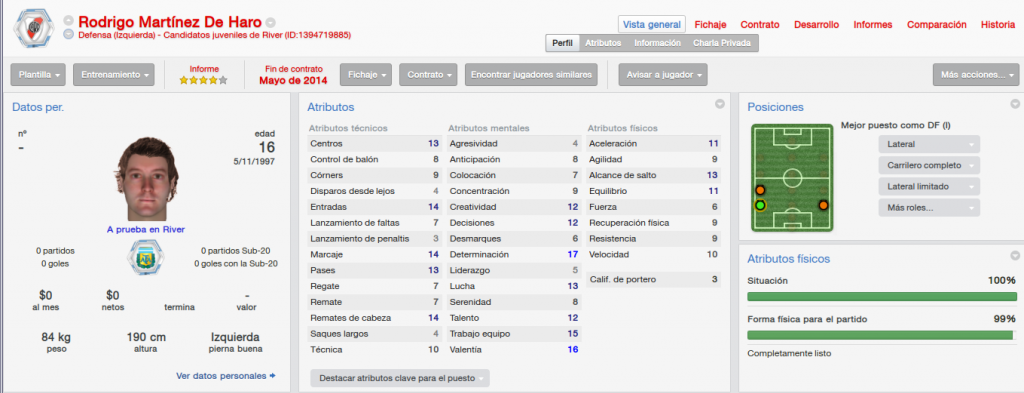Click the green DF (I) position dot

[x=760, y=206]
